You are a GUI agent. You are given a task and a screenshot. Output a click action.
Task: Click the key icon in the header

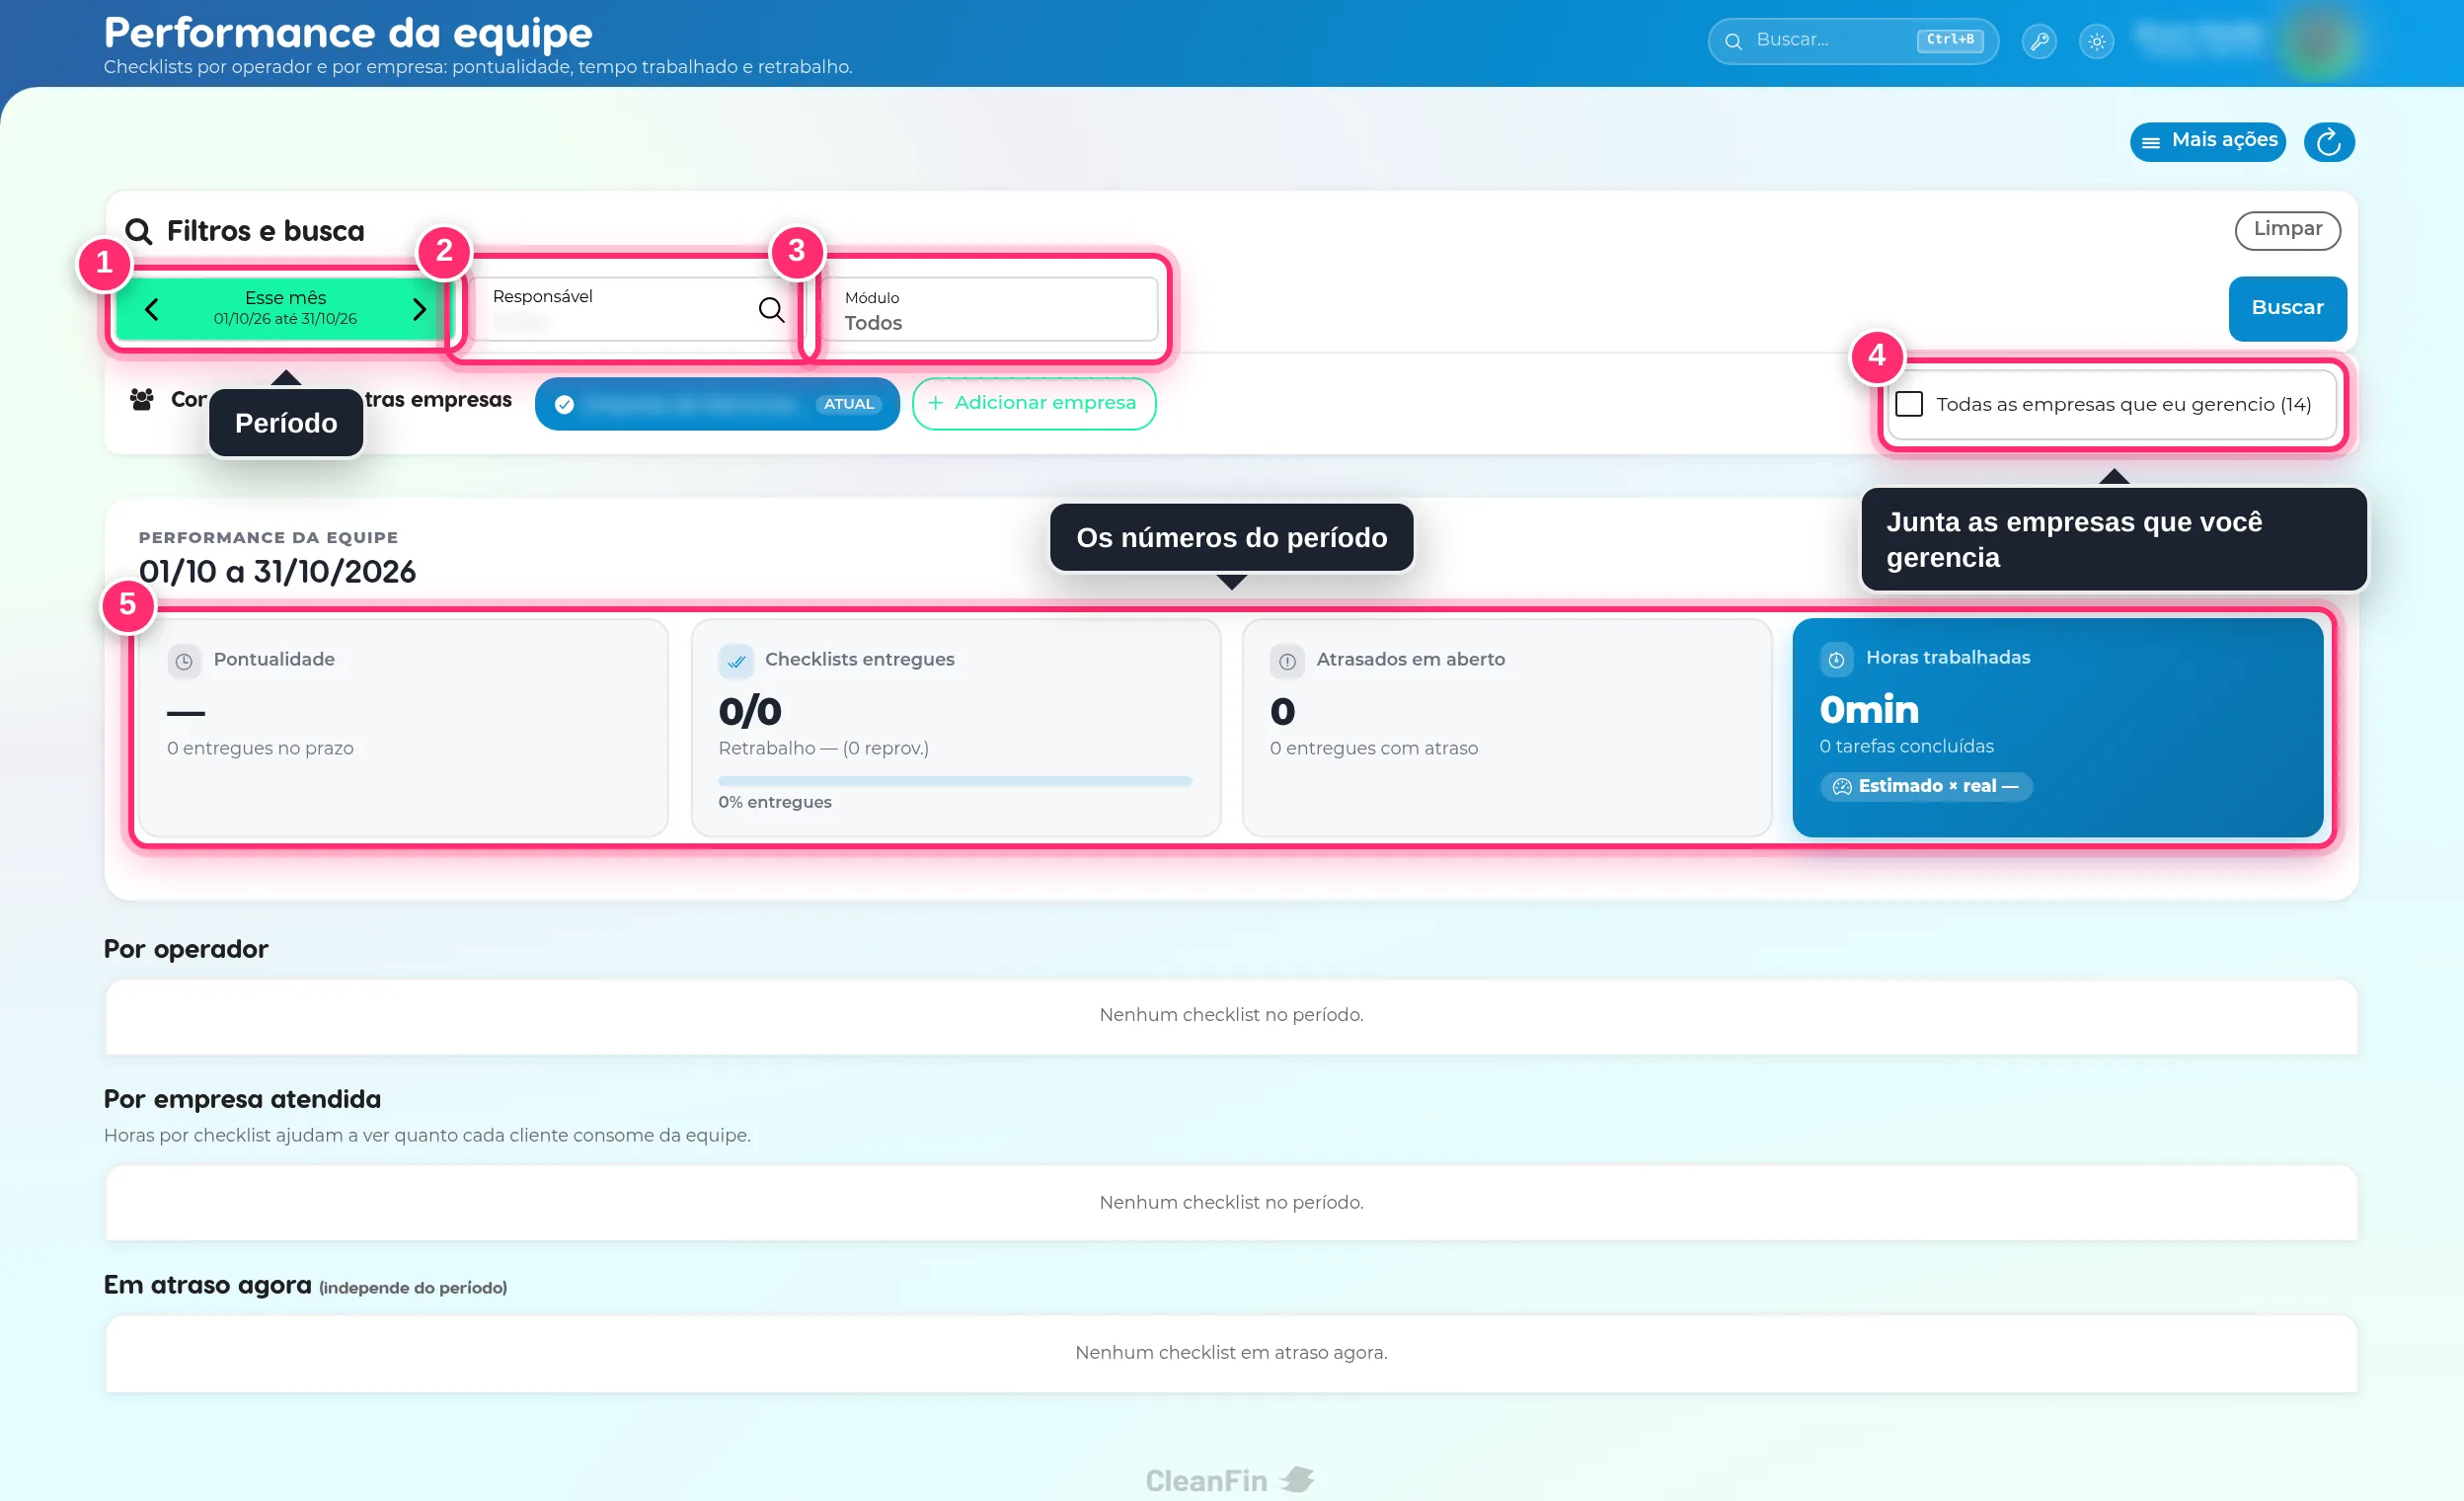tap(2039, 41)
